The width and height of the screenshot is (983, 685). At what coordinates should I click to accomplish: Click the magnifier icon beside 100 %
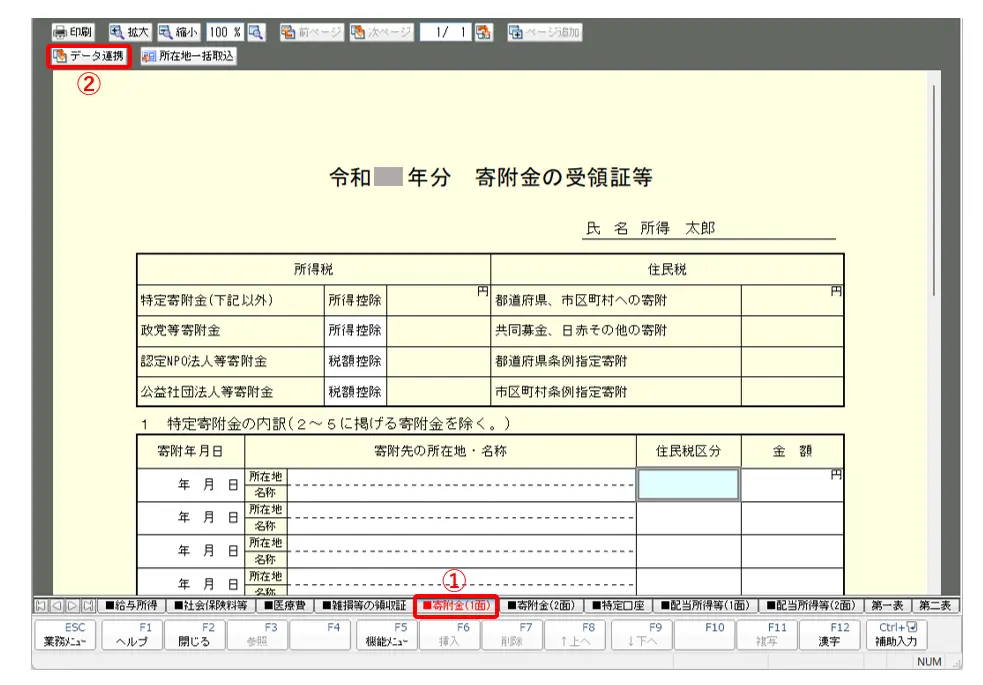(256, 32)
